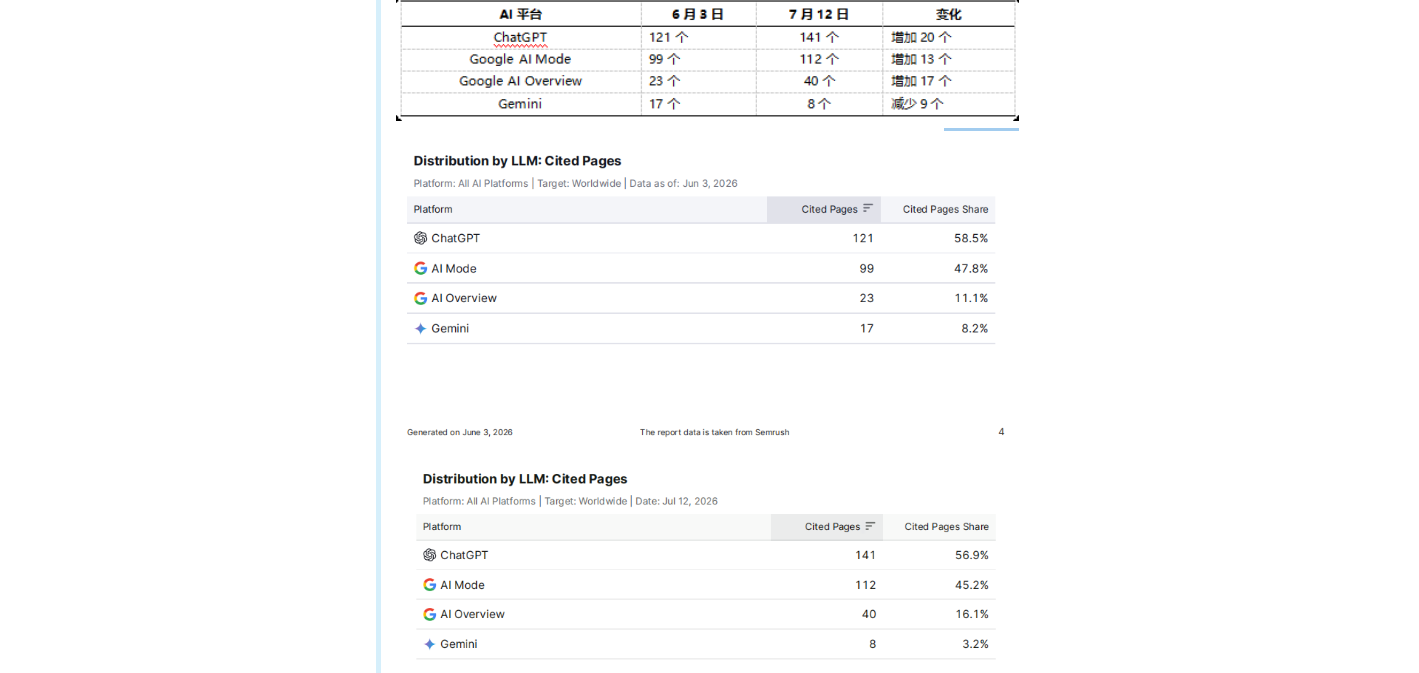The image size is (1419, 673).
Task: Click the Google logo beside AI Mode, Jul 12 report
Action: (429, 585)
